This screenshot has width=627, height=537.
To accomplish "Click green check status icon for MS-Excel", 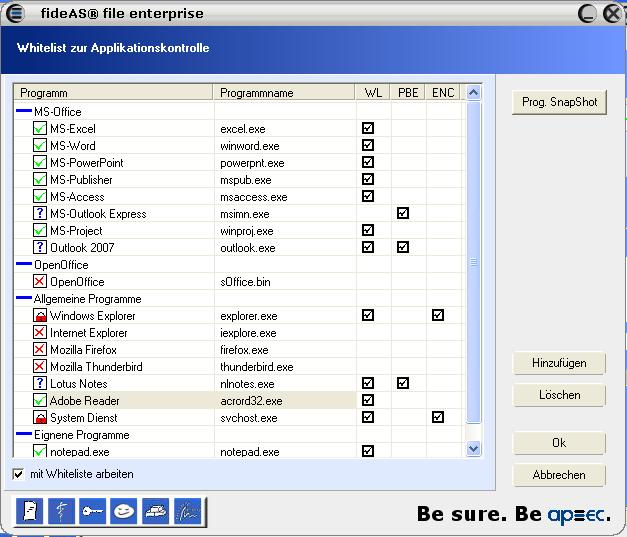I will click(40, 128).
